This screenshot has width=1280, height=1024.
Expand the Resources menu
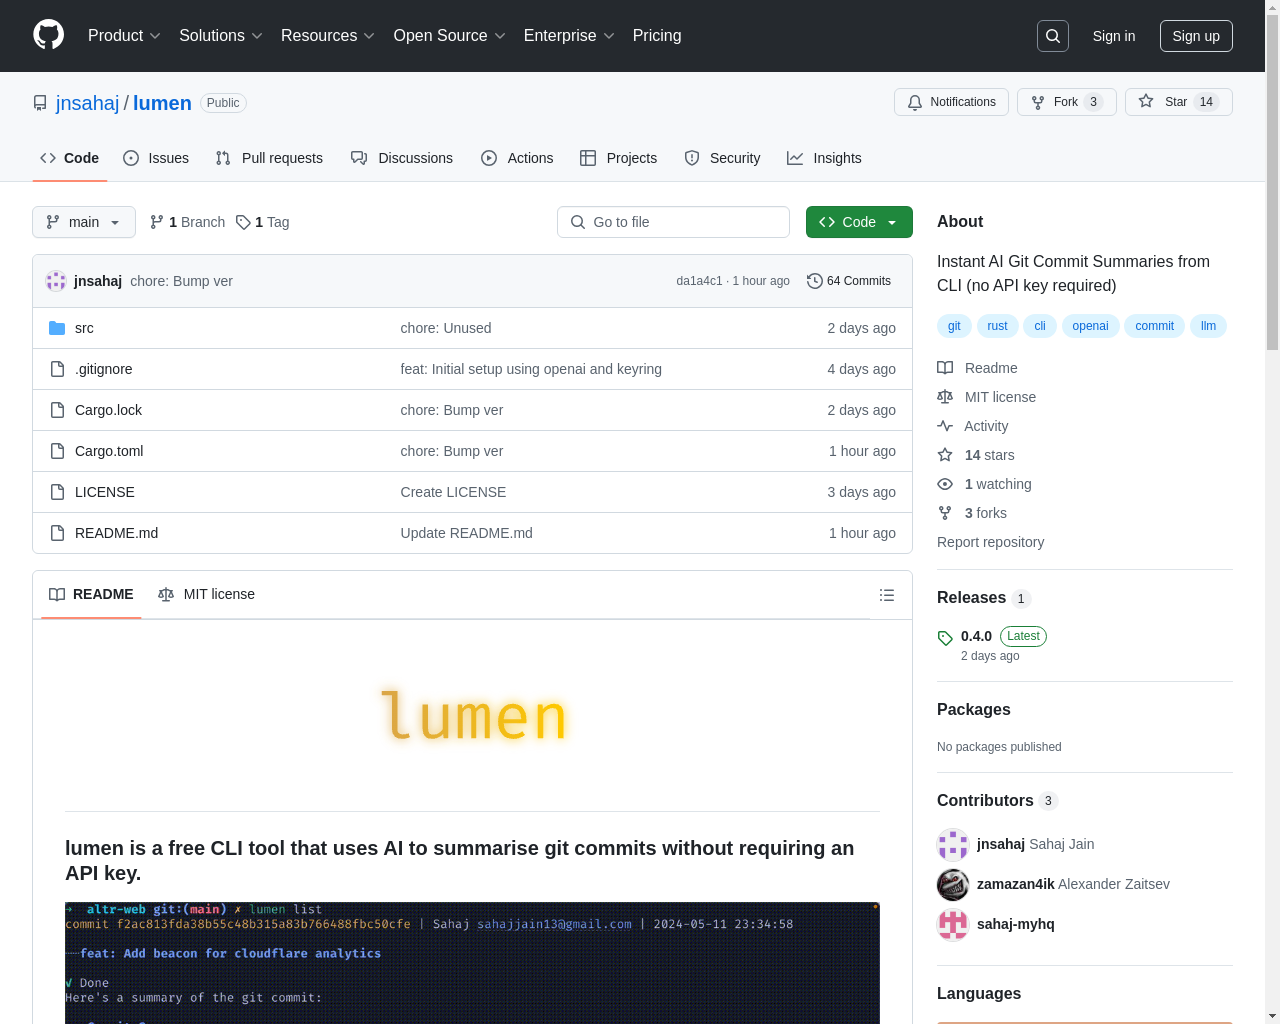pyautogui.click(x=328, y=36)
